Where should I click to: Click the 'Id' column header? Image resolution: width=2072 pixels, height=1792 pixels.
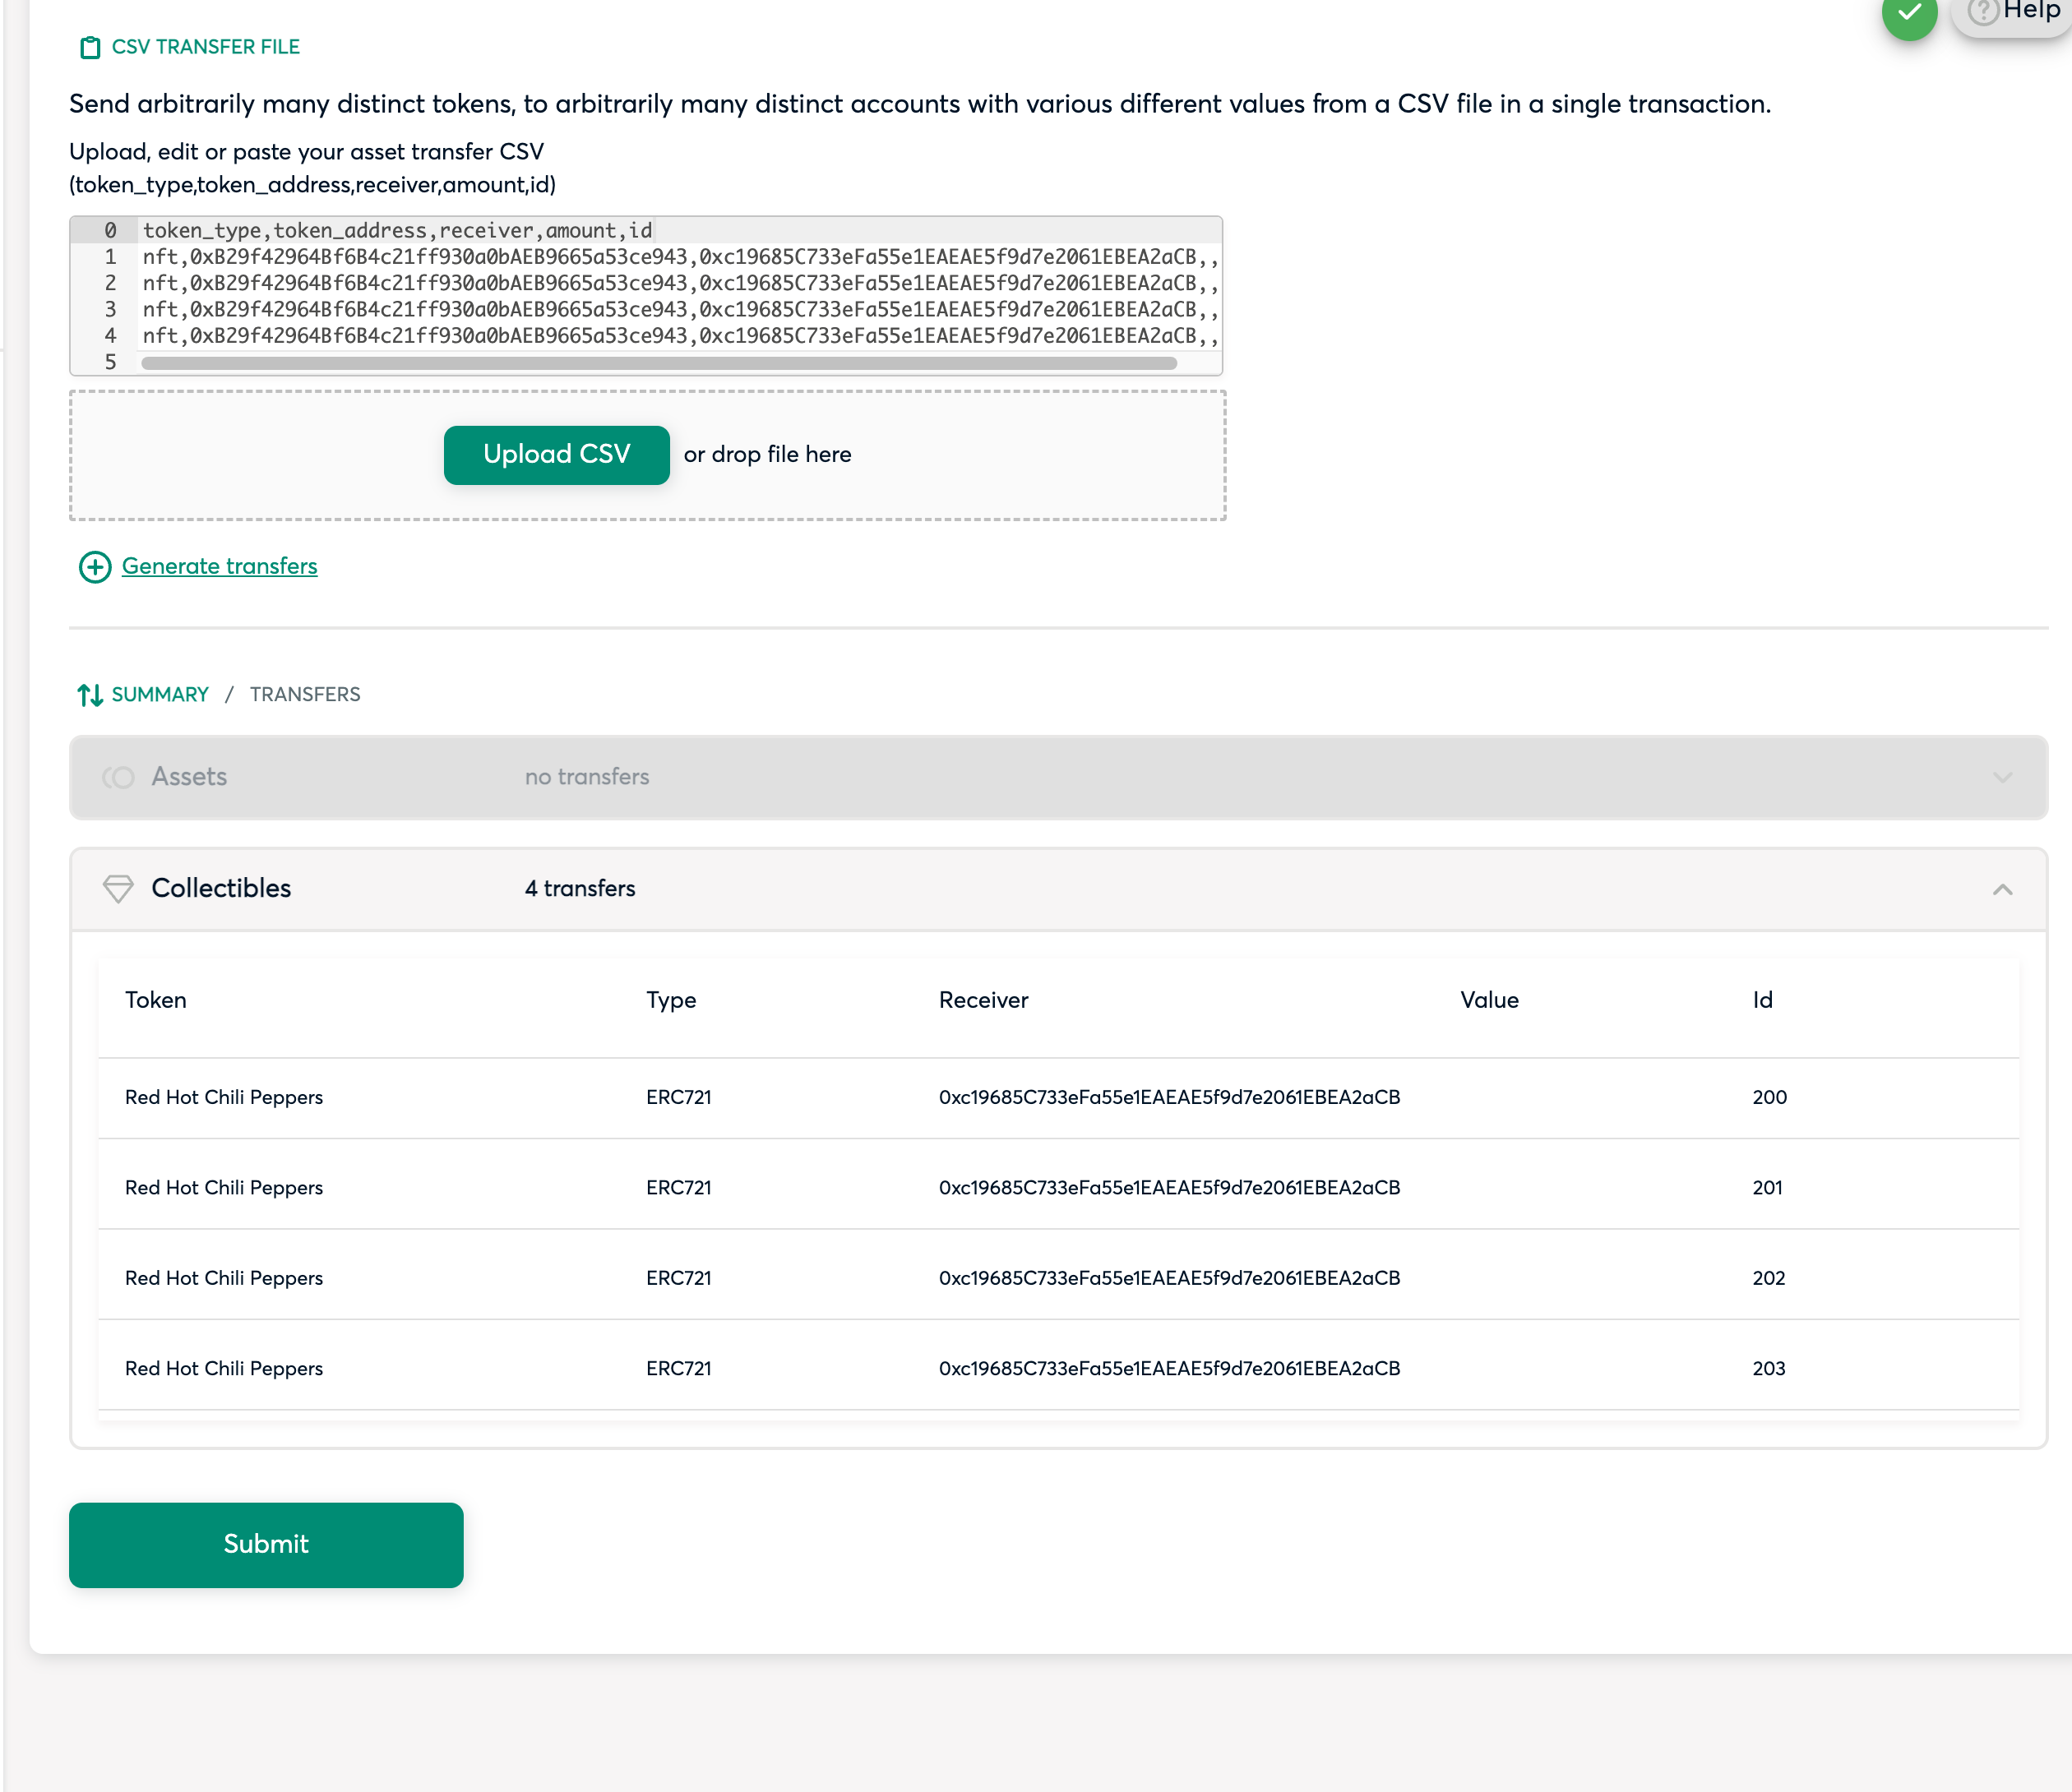click(x=1762, y=1000)
